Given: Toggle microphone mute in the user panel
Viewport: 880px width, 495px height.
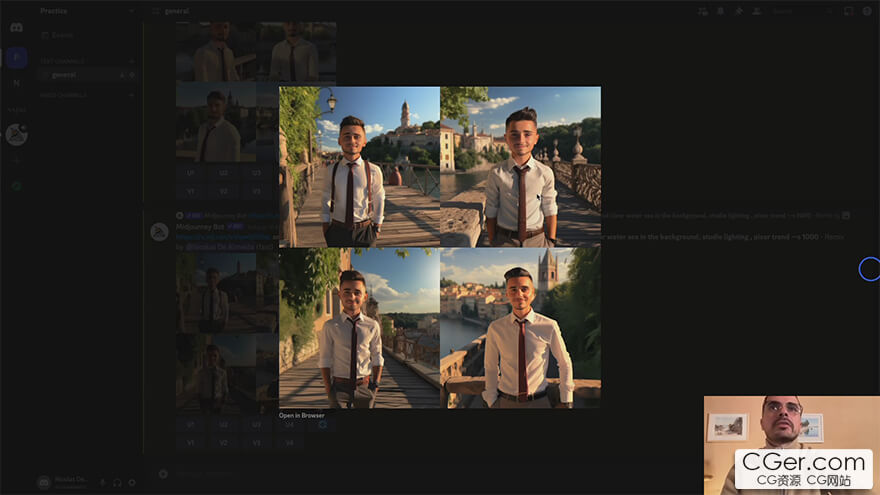Looking at the screenshot, I should point(103,482).
